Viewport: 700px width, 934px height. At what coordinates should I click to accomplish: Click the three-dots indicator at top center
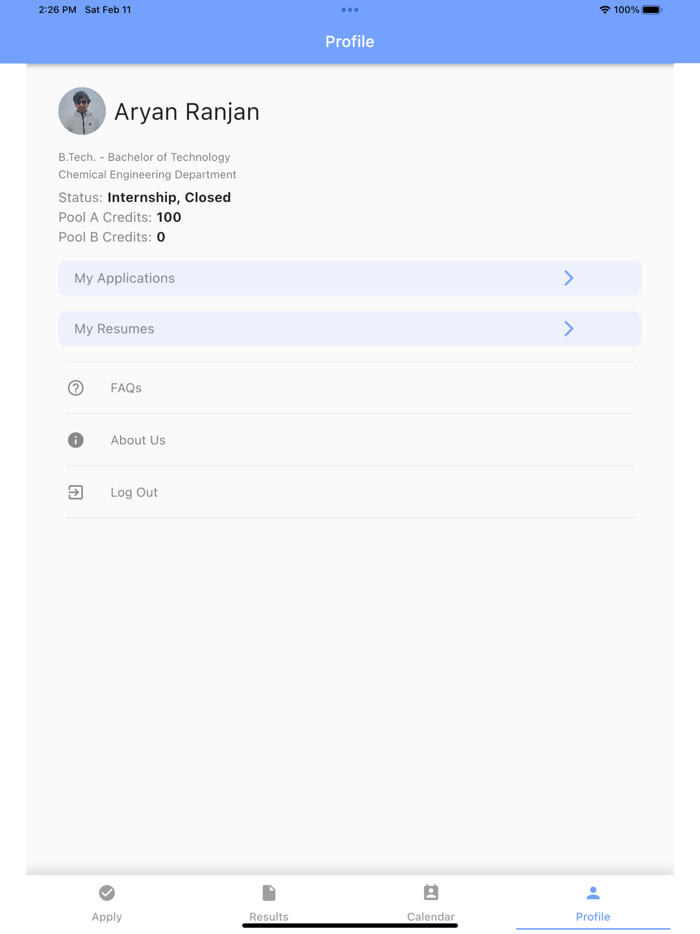pos(349,10)
